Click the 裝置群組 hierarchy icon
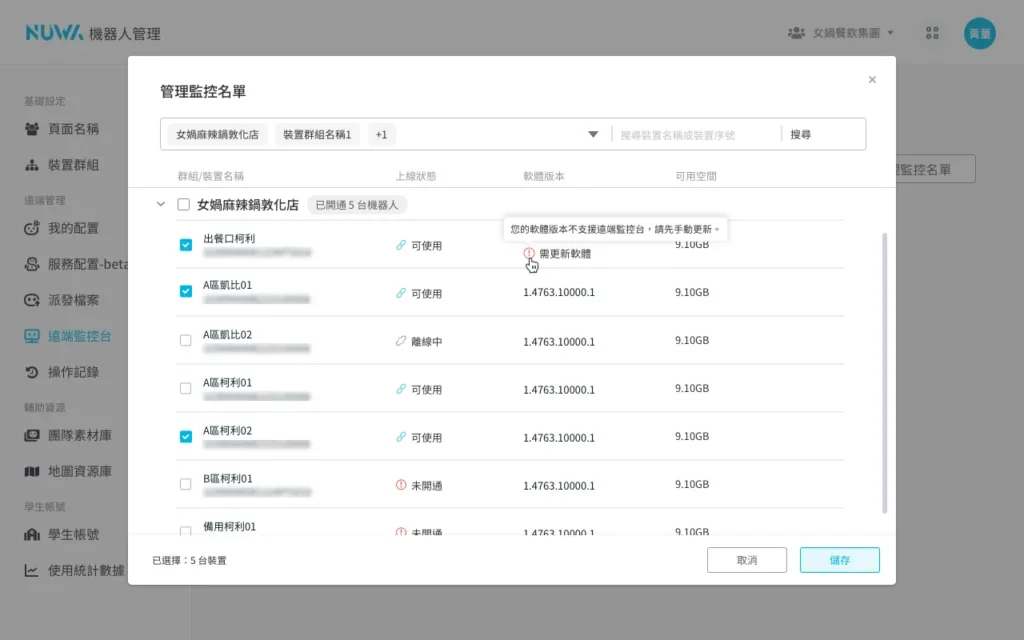The width and height of the screenshot is (1024, 640). point(31,165)
